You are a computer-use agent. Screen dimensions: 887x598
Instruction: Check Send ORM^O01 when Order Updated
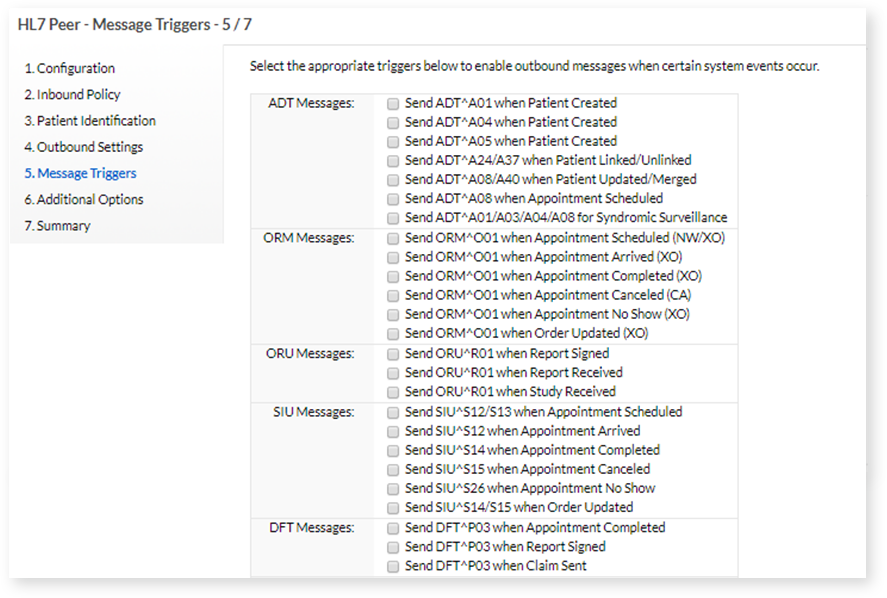click(393, 332)
